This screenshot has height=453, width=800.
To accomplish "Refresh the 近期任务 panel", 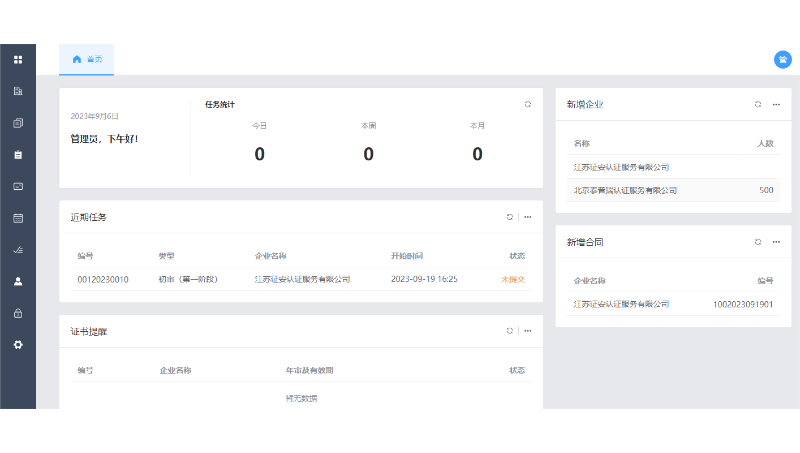I will [509, 217].
